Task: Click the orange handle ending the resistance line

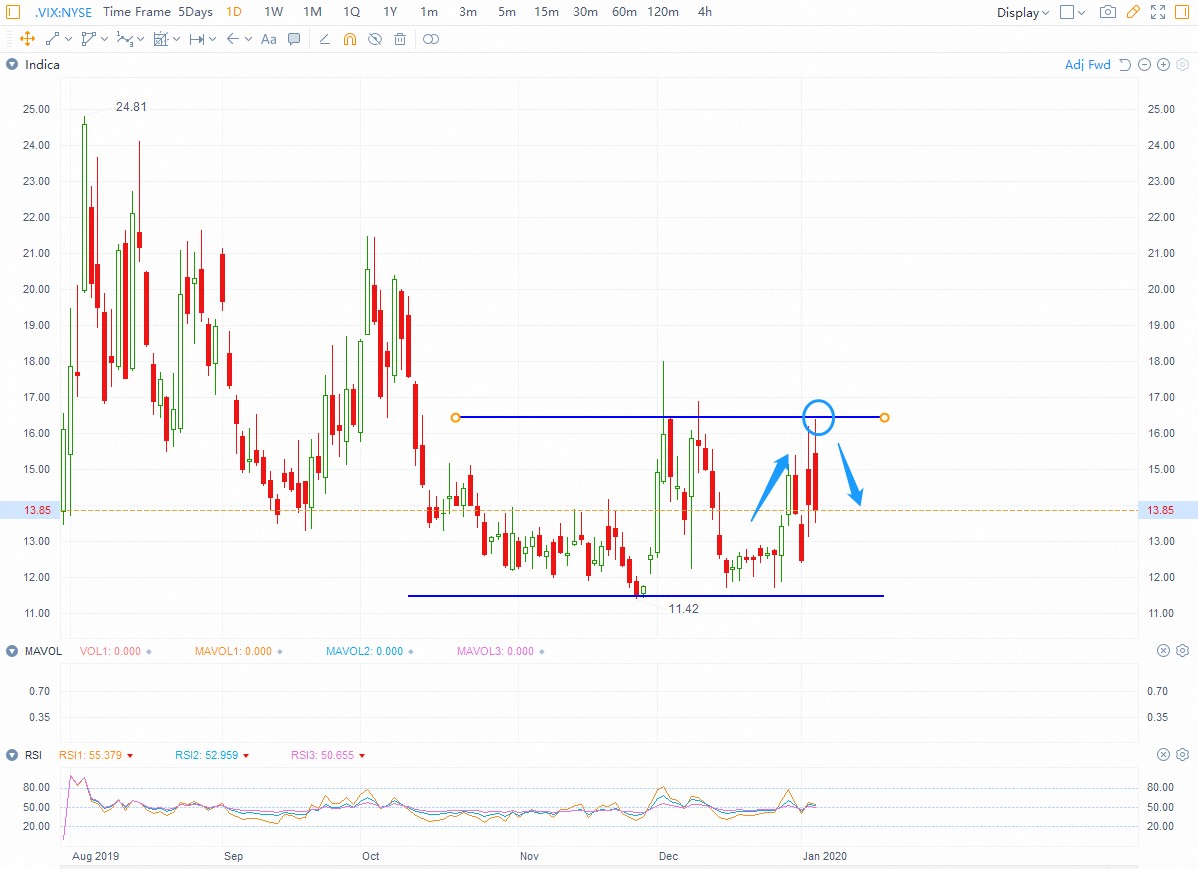Action: (x=884, y=417)
